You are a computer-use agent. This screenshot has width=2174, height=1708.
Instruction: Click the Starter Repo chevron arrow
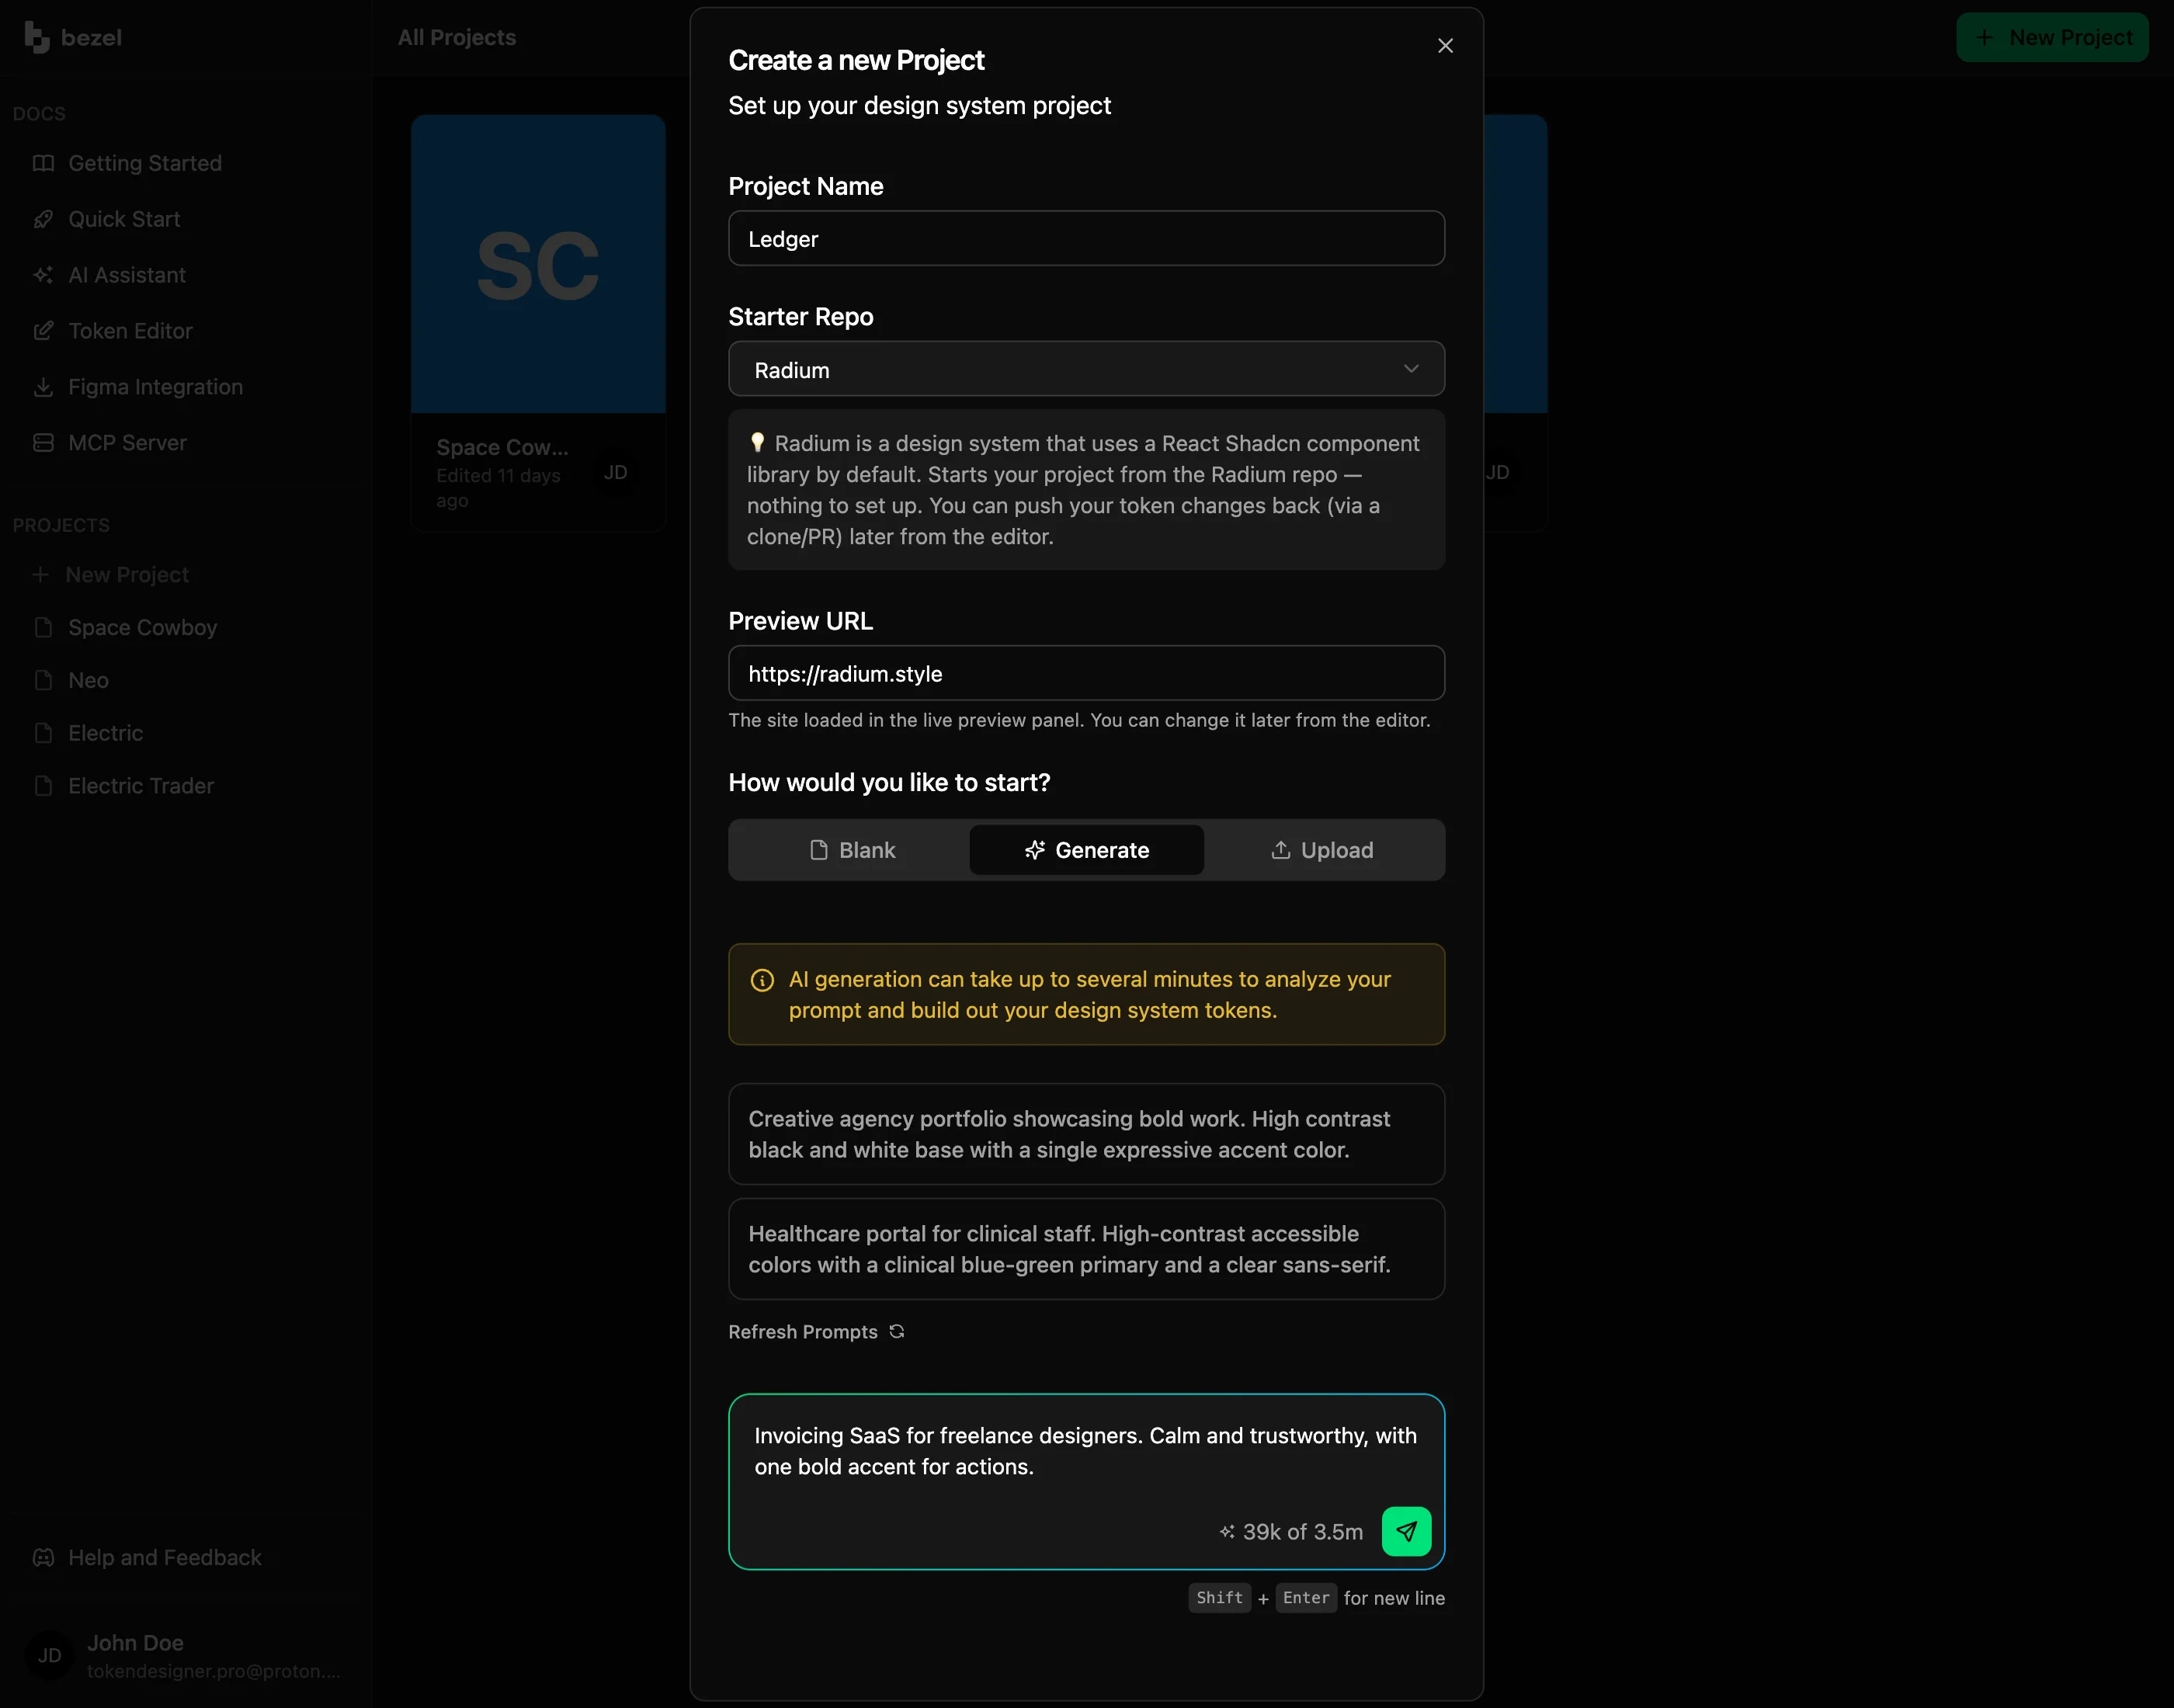[x=1410, y=370]
